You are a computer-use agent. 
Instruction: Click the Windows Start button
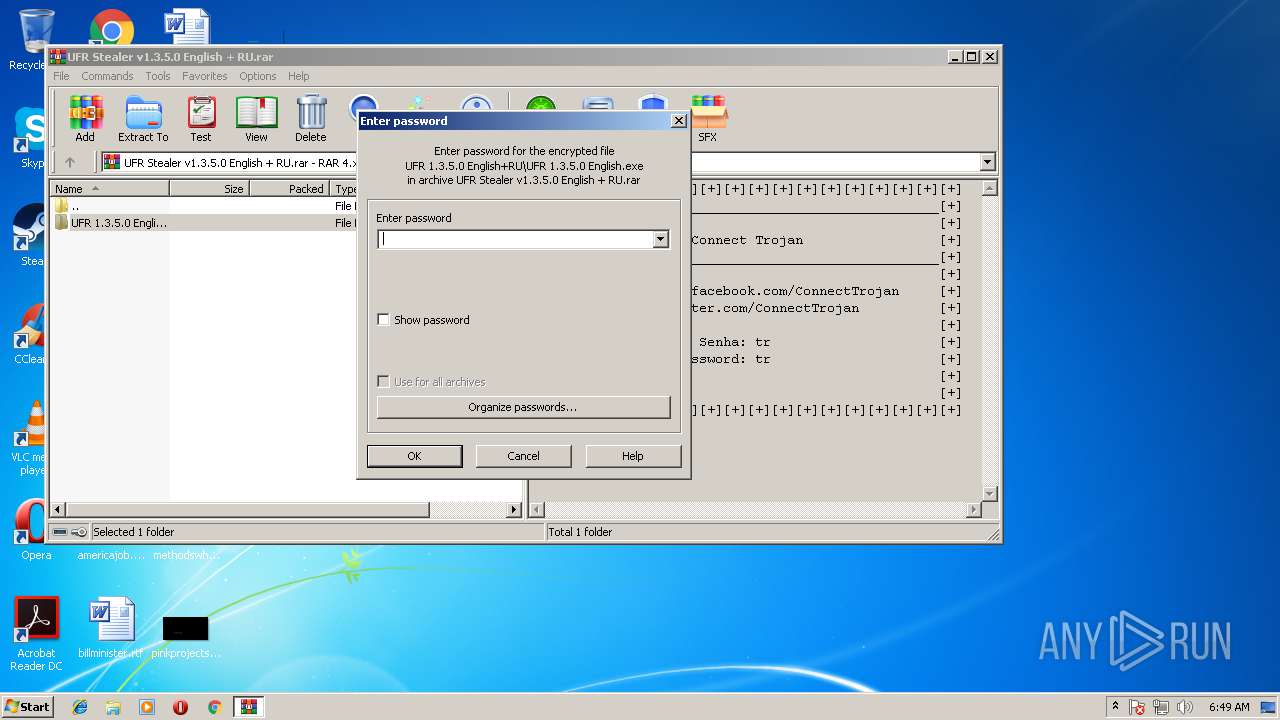pos(27,706)
